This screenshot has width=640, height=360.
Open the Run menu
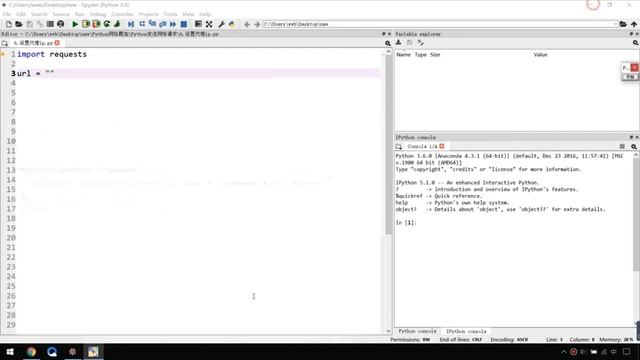click(x=79, y=14)
